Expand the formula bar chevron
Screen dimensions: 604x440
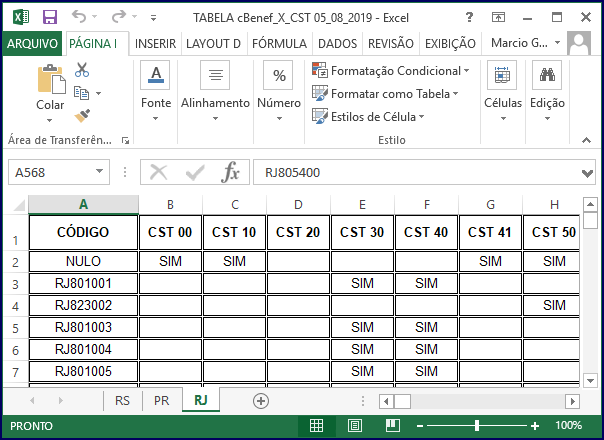click(587, 173)
